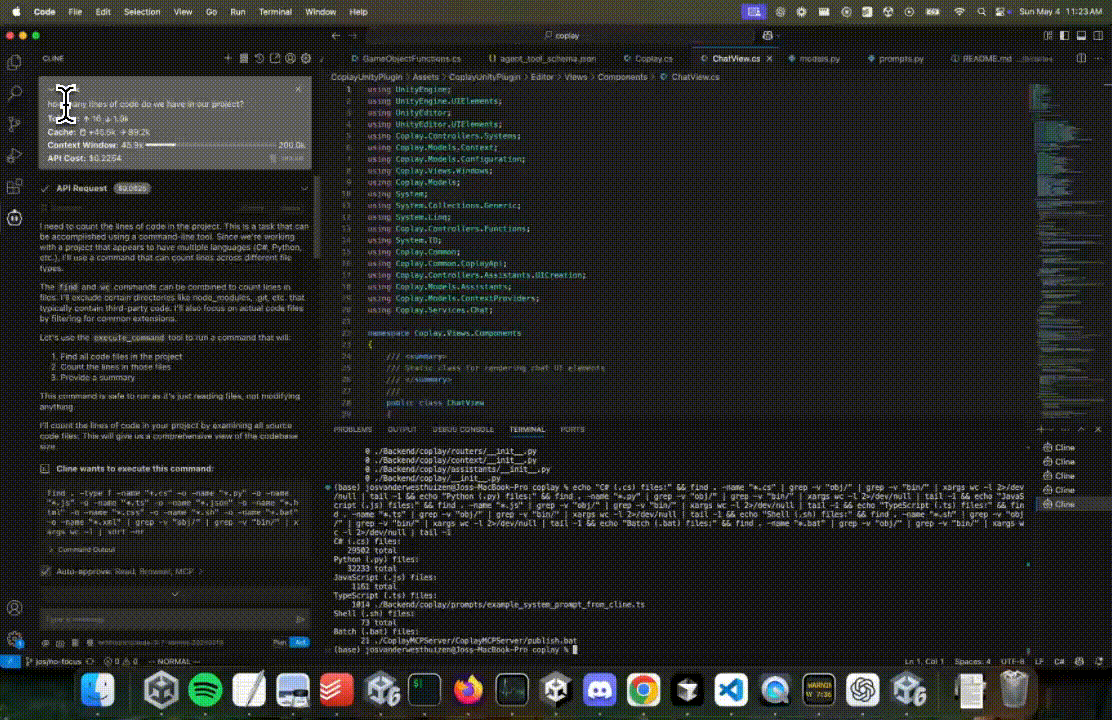Start a new Cline task with plus icon
This screenshot has width=1112, height=720.
pyautogui.click(x=228, y=59)
